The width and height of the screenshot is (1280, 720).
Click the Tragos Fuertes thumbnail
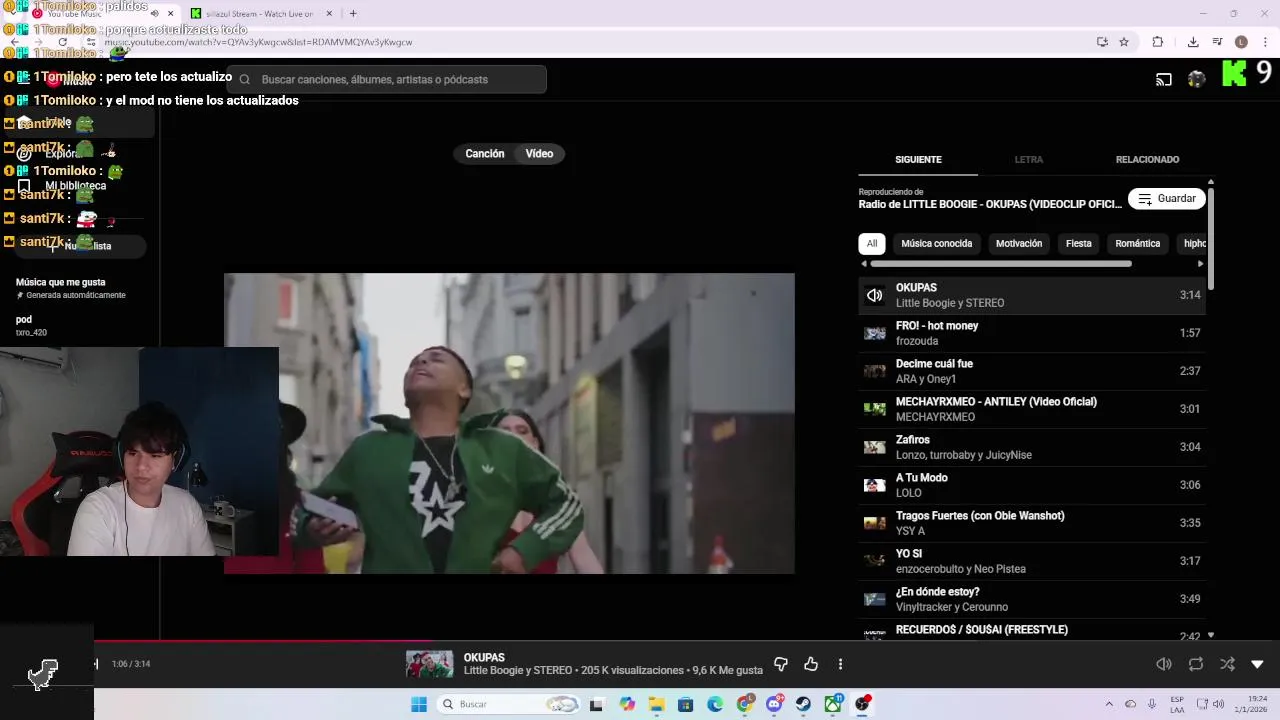875,523
